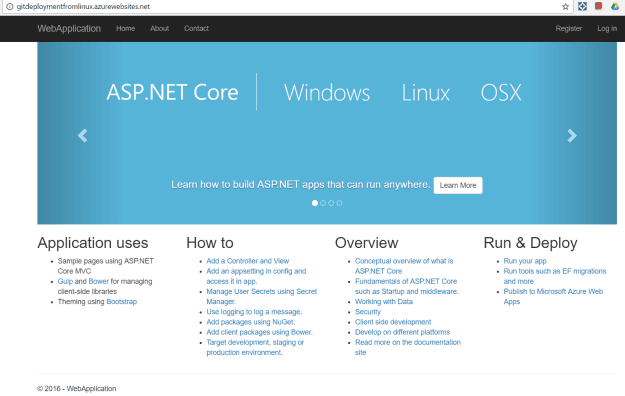This screenshot has height=396, width=625.
Task: Select the second carousel indicator dot
Action: (x=323, y=203)
